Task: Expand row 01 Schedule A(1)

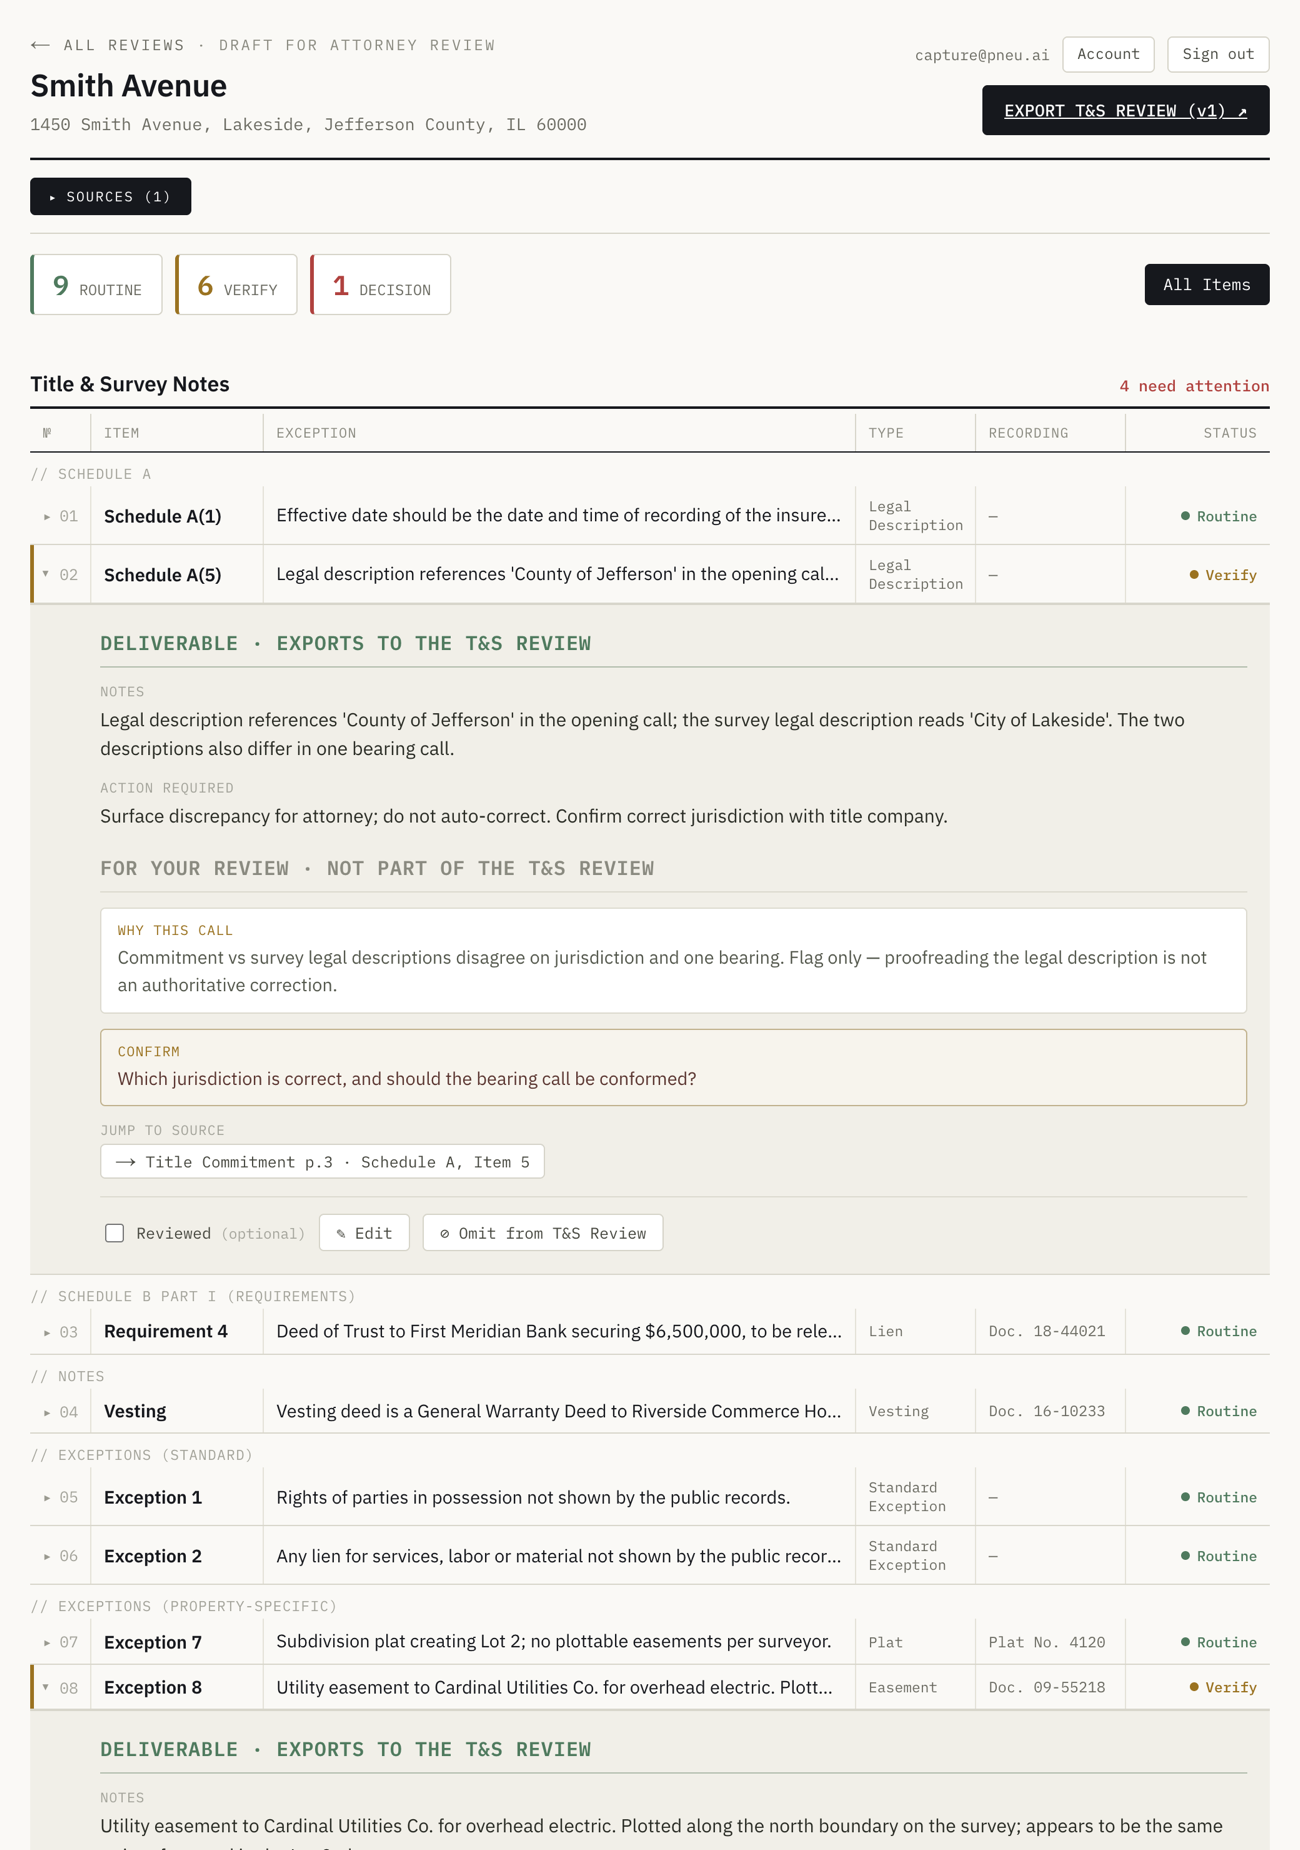Action: 650,516
